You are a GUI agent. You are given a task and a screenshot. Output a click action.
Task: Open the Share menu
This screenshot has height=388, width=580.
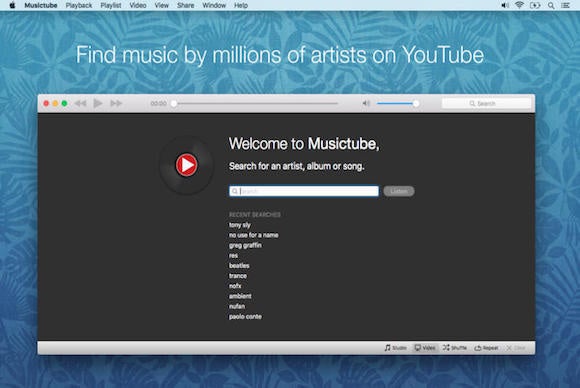pos(185,6)
